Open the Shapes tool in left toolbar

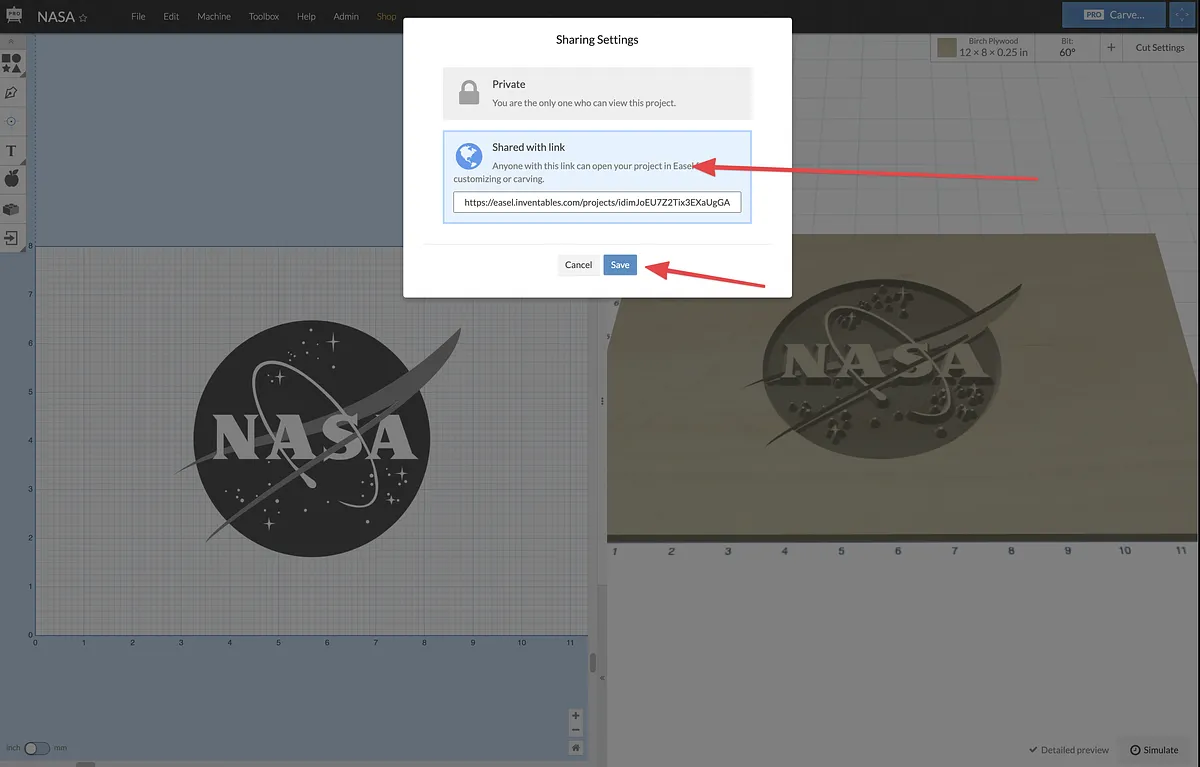pyautogui.click(x=11, y=64)
